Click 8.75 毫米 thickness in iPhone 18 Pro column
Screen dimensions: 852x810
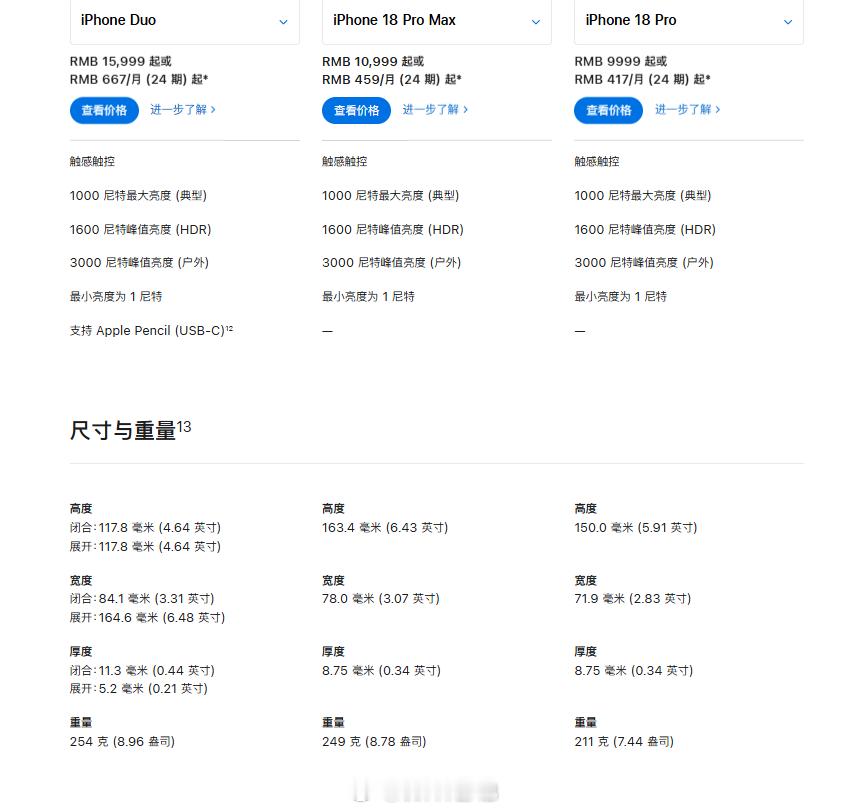point(634,670)
